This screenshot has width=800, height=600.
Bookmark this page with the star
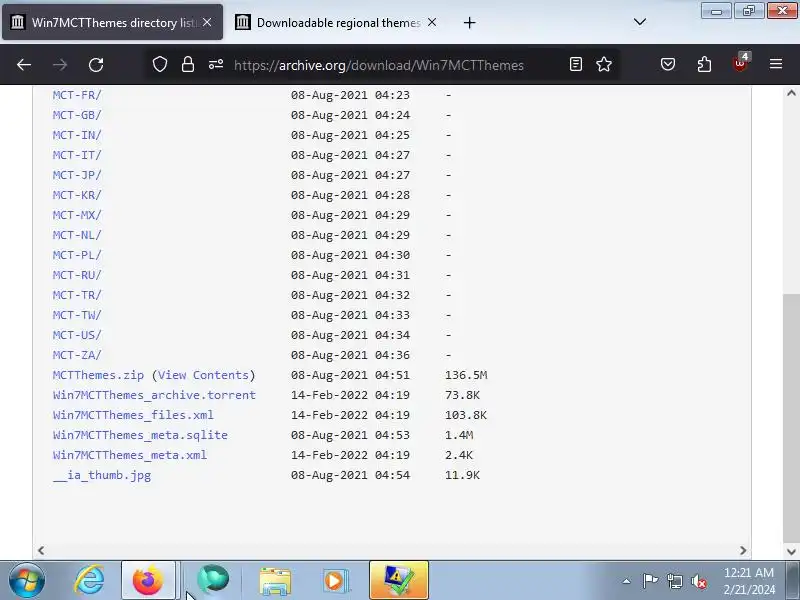click(x=604, y=64)
